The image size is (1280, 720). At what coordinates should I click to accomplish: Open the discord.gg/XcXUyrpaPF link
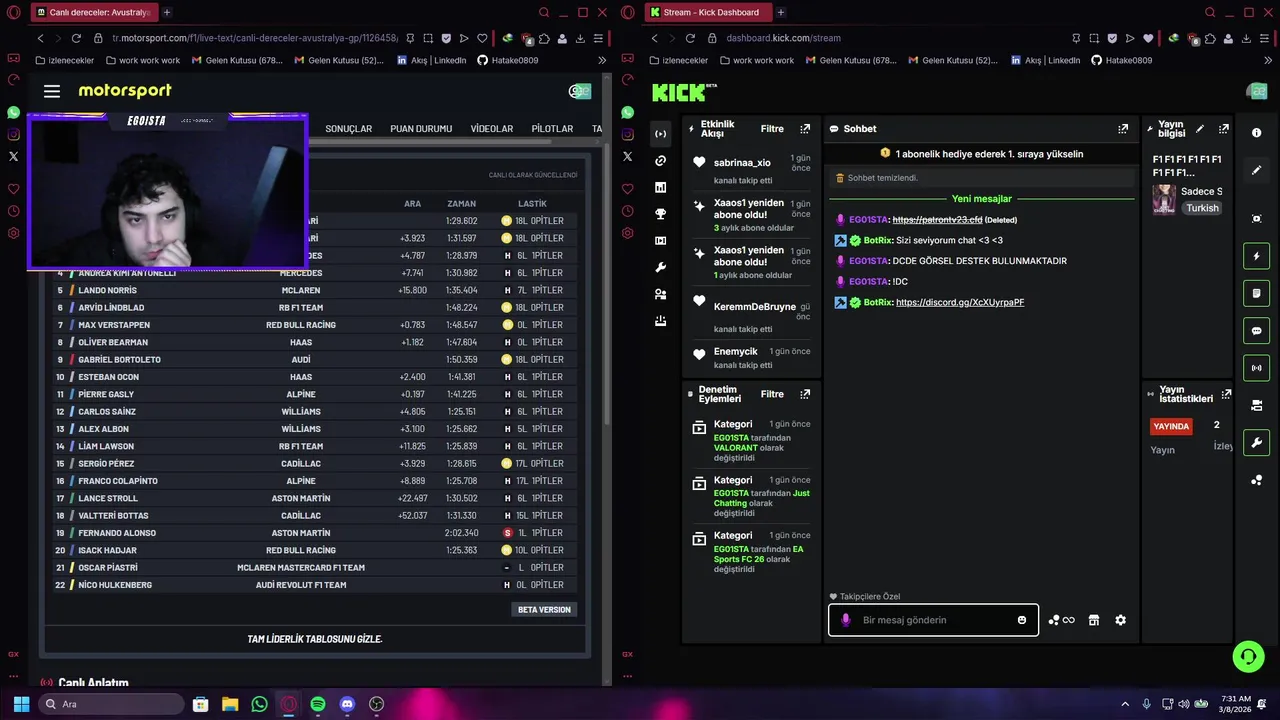pyautogui.click(x=960, y=302)
